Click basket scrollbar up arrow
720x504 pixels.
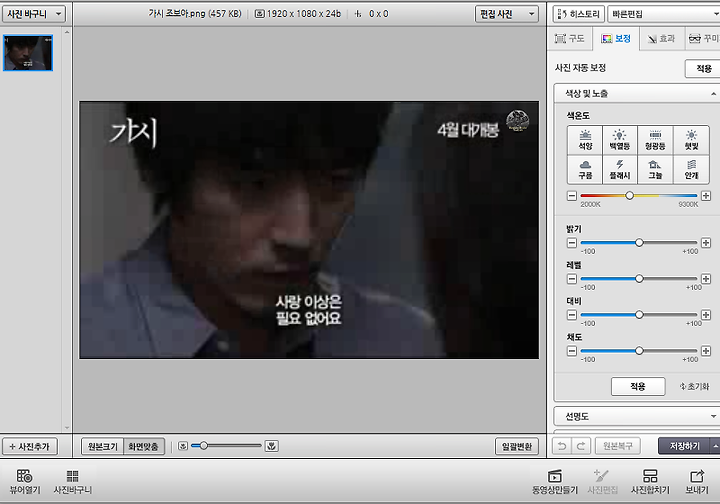coord(67,33)
